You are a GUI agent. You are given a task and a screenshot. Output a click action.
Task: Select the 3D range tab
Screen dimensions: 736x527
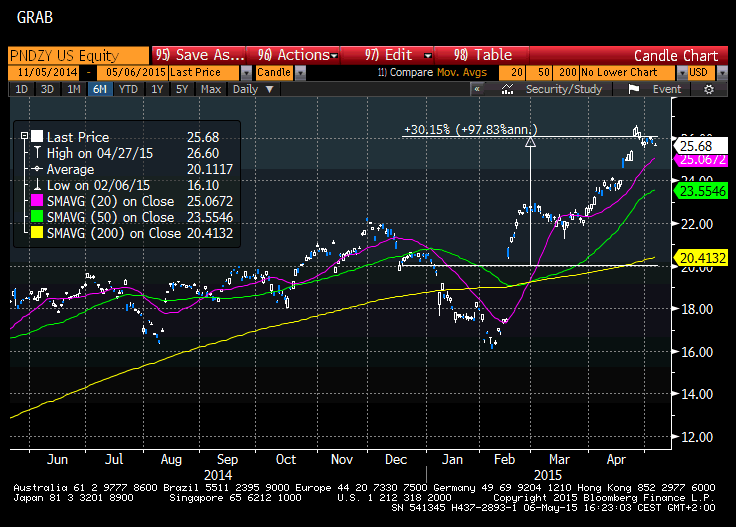tap(47, 89)
